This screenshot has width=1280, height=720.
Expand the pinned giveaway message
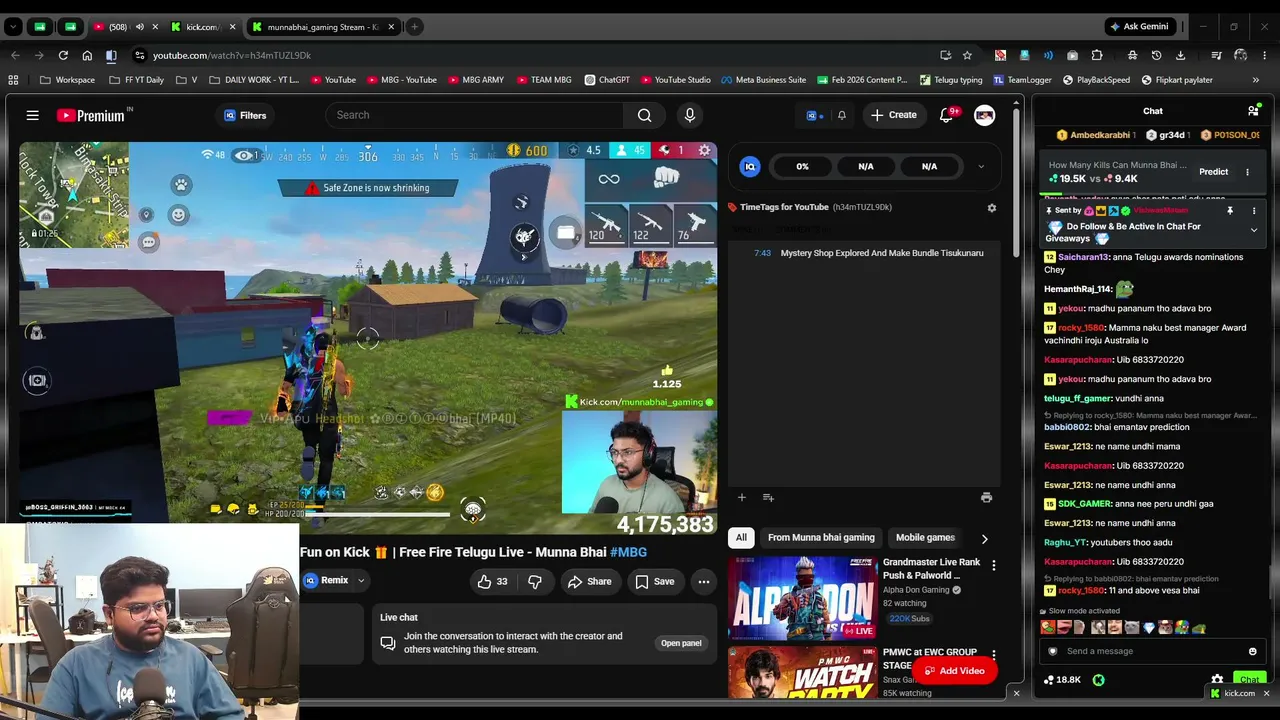tap(1254, 230)
